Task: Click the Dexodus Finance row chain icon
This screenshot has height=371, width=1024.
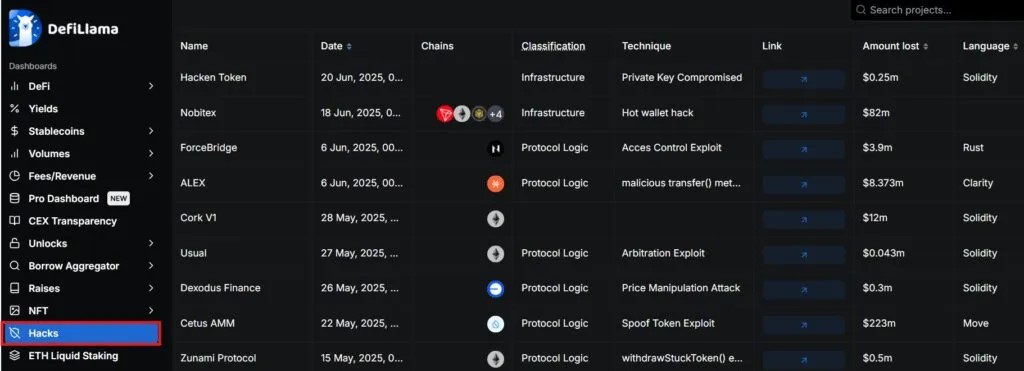Action: click(496, 289)
